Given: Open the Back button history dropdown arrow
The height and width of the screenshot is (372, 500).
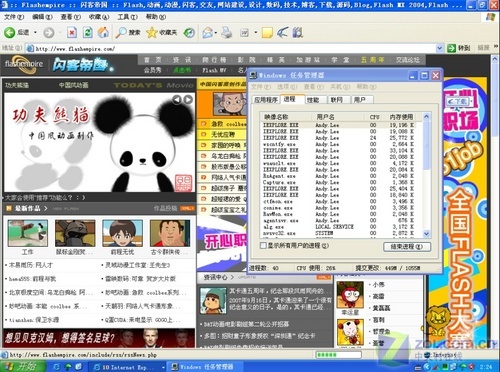Looking at the screenshot, I should click(35, 33).
